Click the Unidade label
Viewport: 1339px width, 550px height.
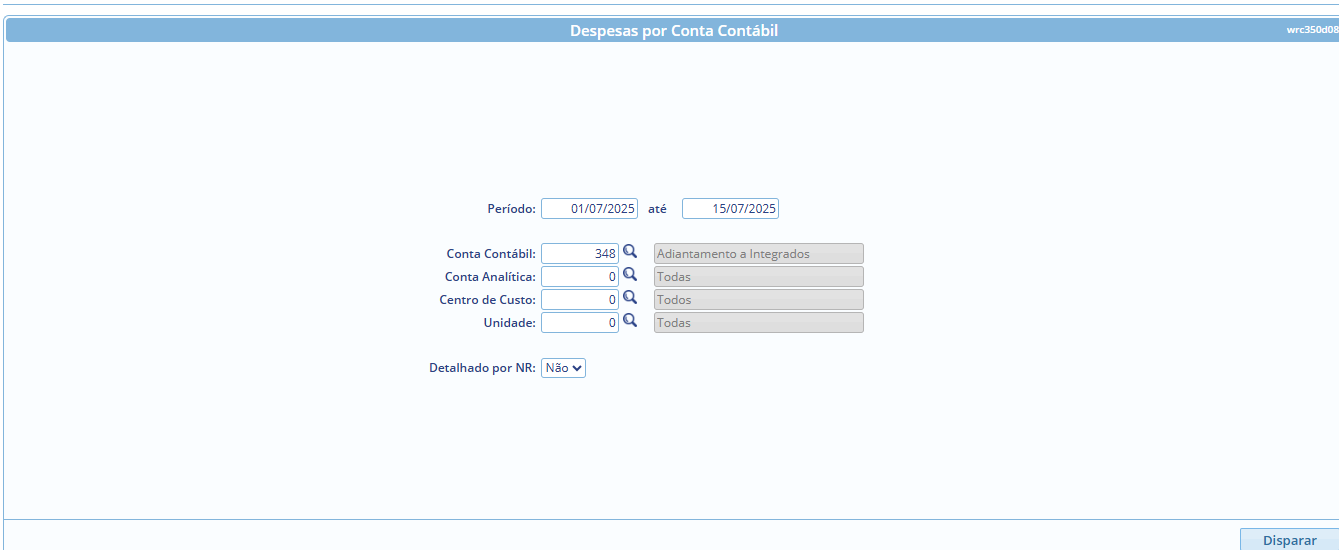[511, 323]
